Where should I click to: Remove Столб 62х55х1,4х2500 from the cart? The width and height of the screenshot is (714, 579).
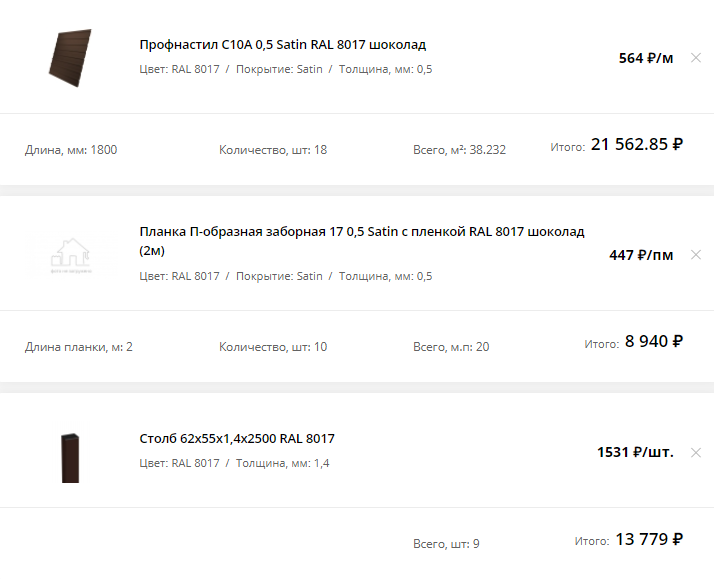[x=696, y=452]
